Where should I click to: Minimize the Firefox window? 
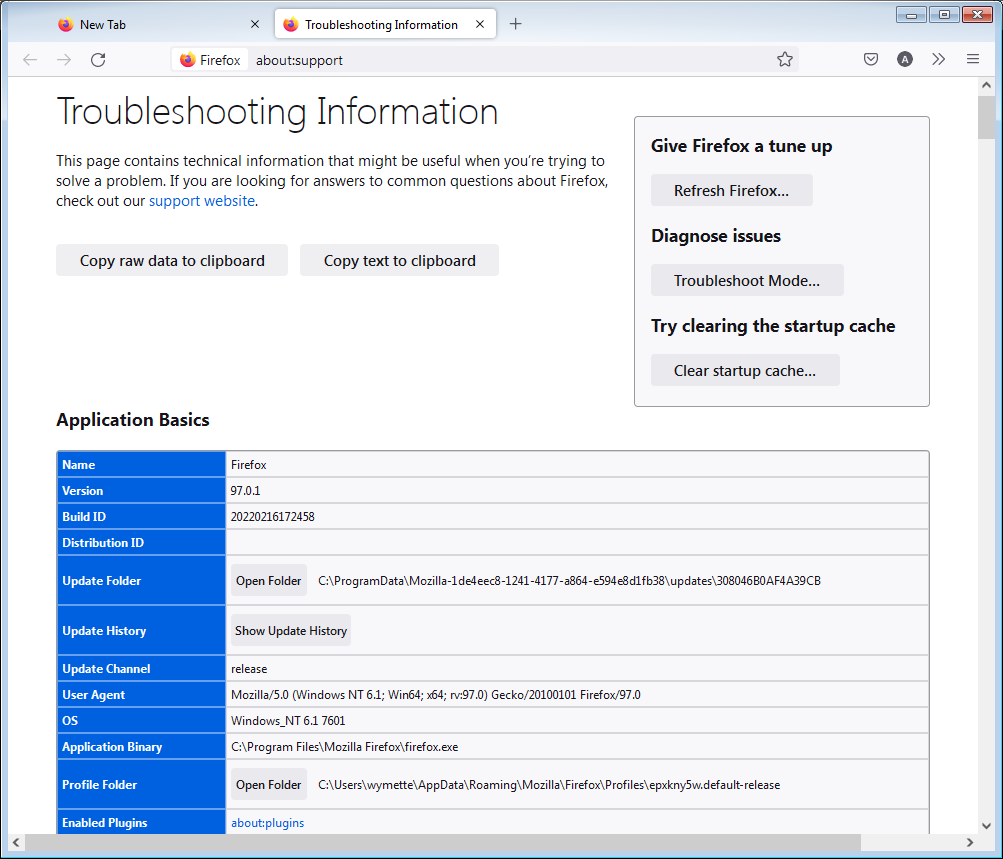tap(912, 14)
